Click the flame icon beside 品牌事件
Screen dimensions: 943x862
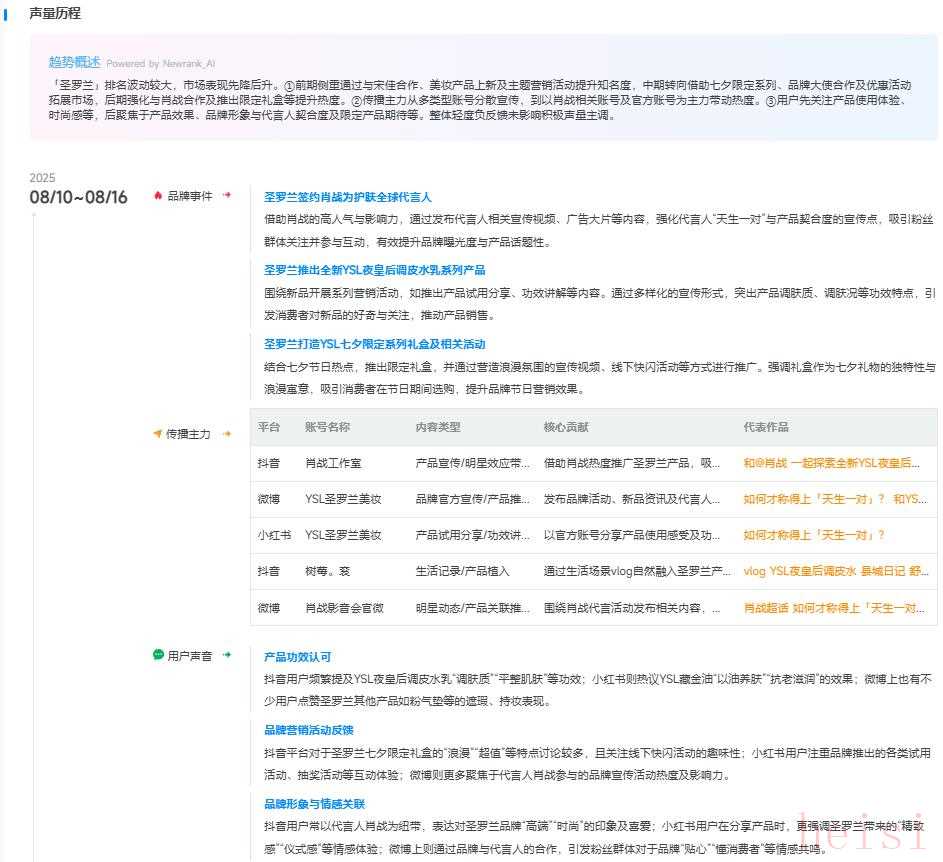pos(158,195)
